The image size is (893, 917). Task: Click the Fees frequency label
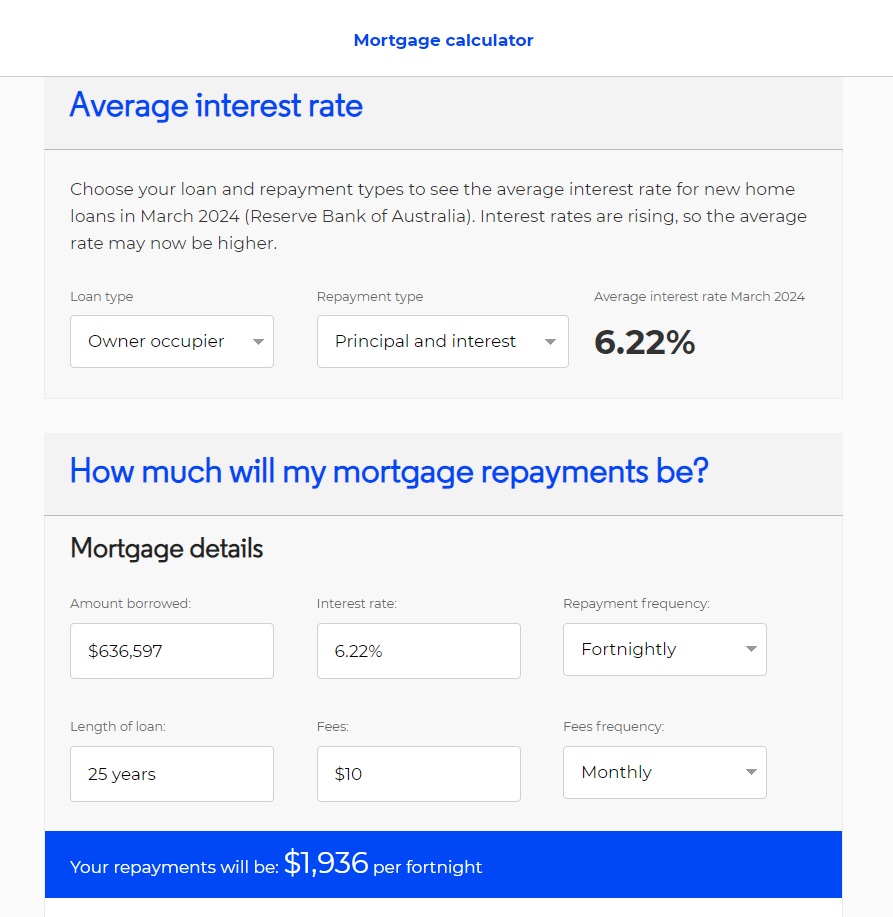(x=613, y=726)
